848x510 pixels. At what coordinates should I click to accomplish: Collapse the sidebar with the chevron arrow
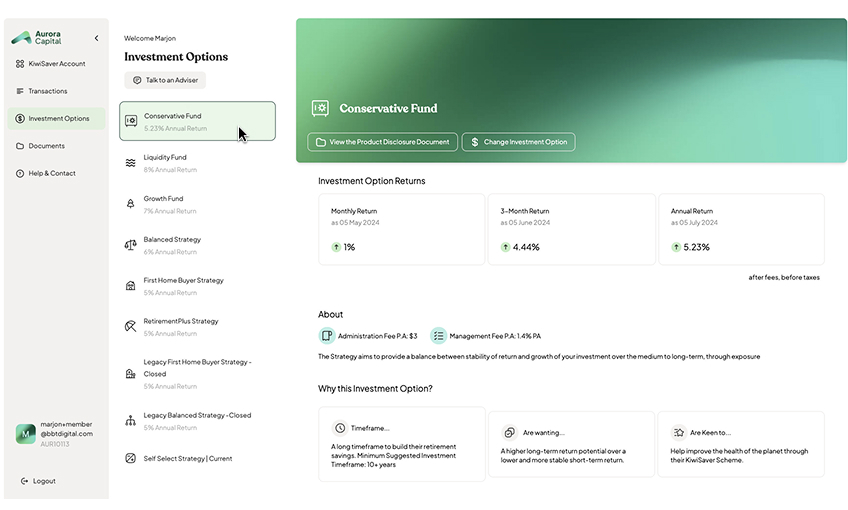coord(96,38)
